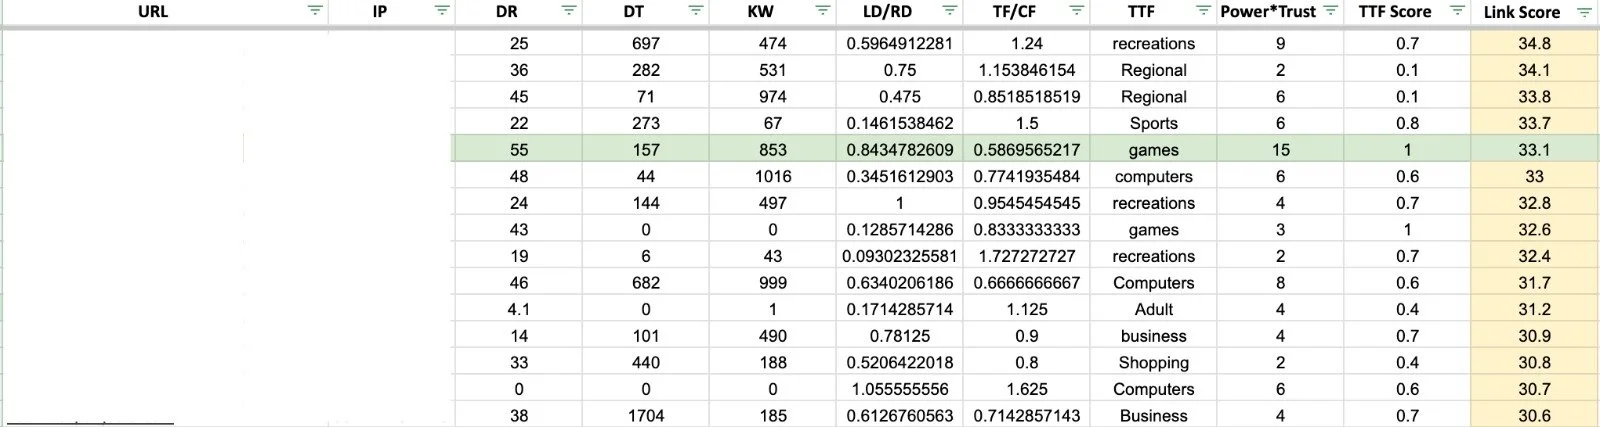Select the IP header cell
The height and width of the screenshot is (427, 1600).
(391, 12)
